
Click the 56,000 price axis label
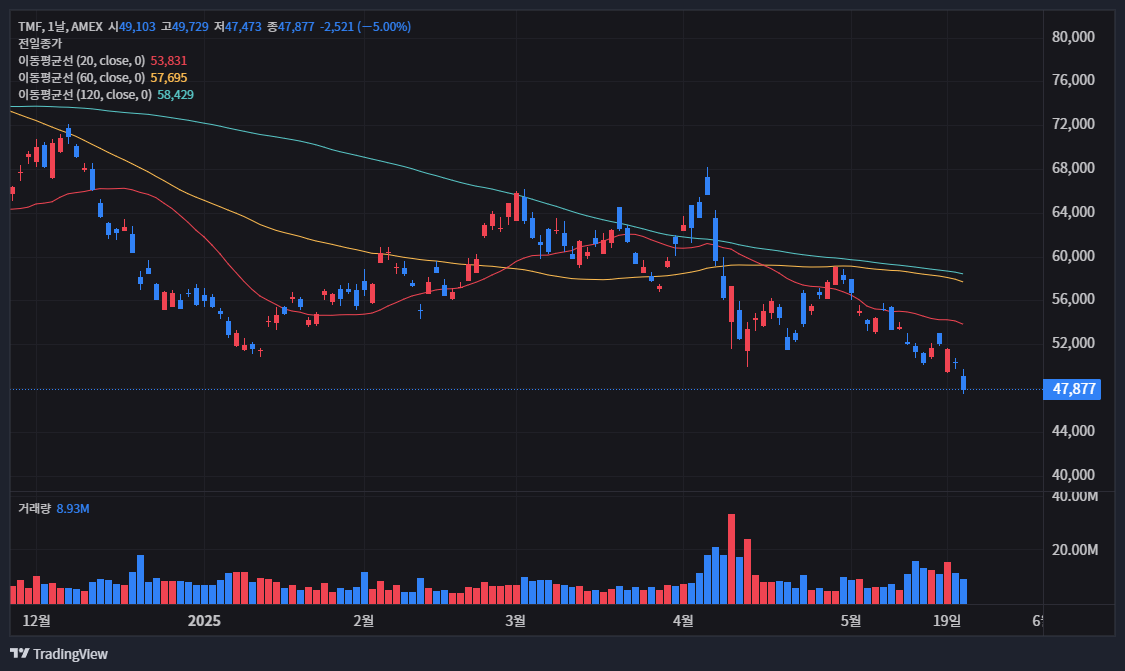pyautogui.click(x=1073, y=299)
